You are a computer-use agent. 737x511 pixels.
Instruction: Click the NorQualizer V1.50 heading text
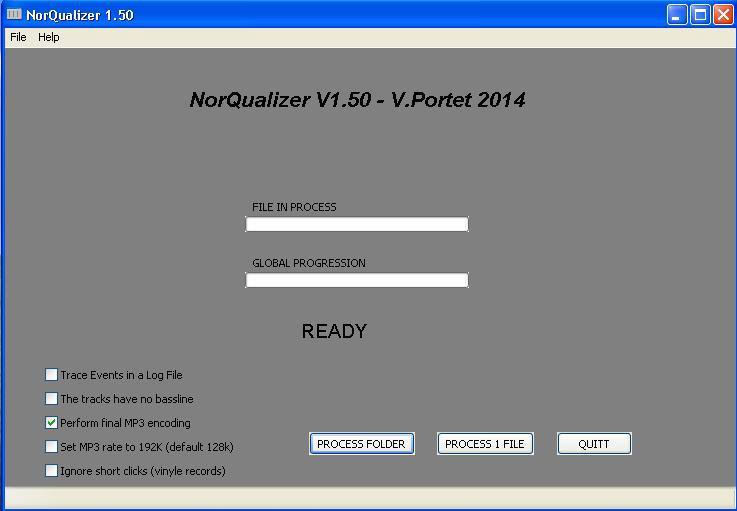coord(357,100)
